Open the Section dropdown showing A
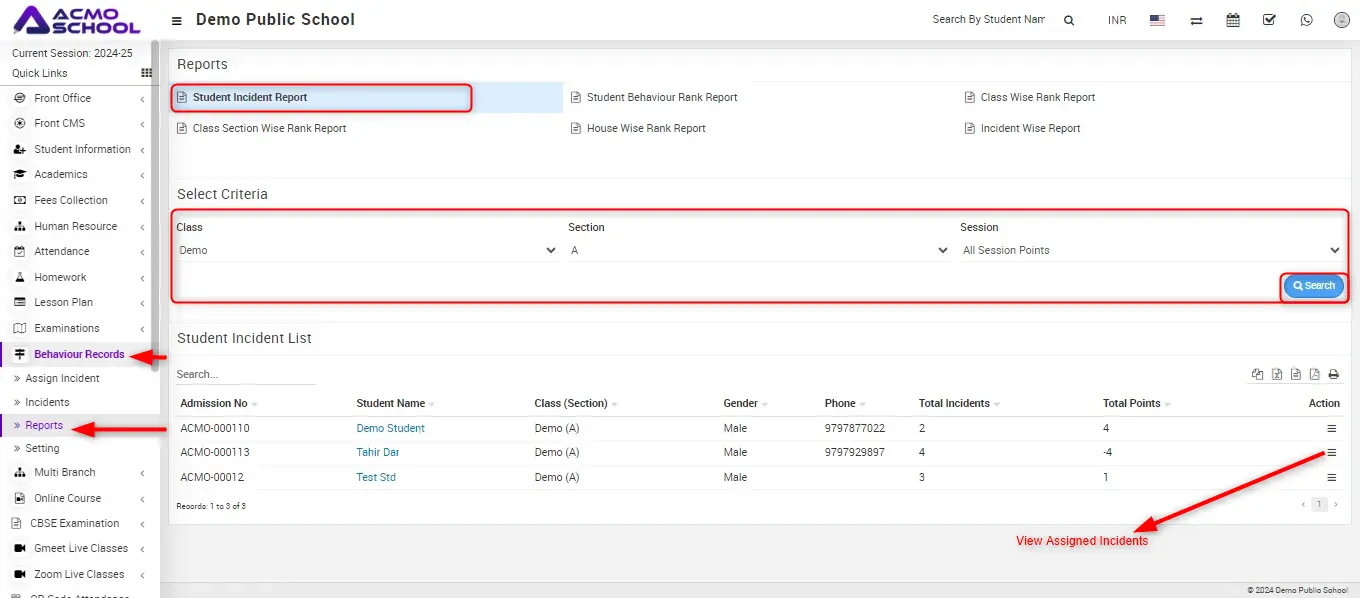 [758, 250]
